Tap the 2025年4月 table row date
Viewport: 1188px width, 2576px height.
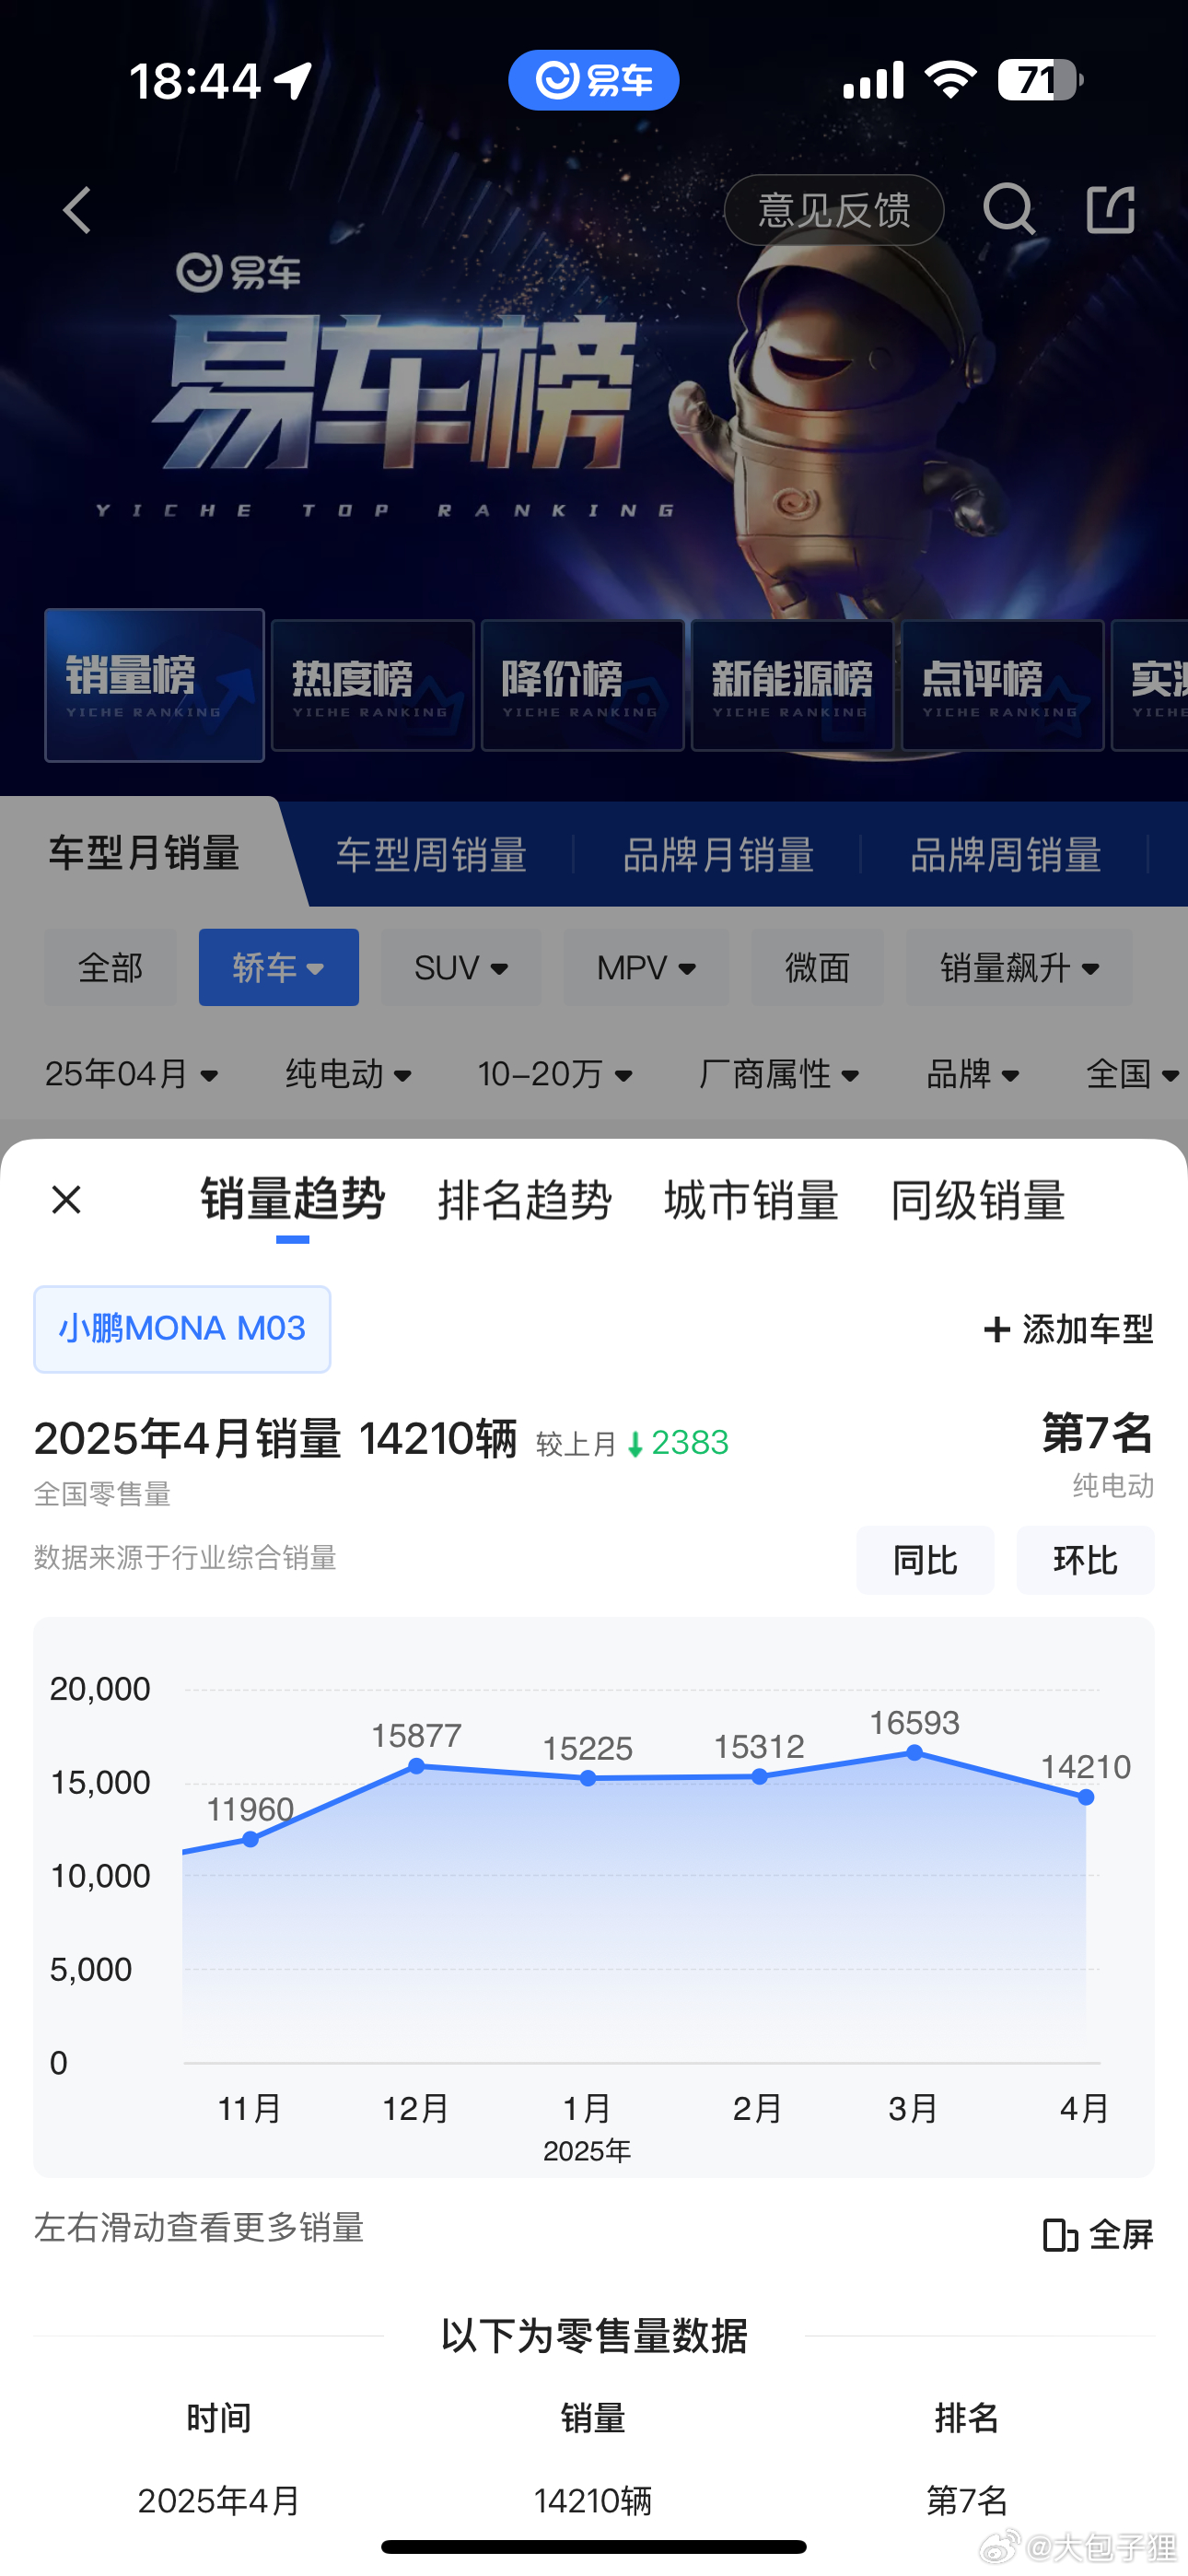(219, 2500)
